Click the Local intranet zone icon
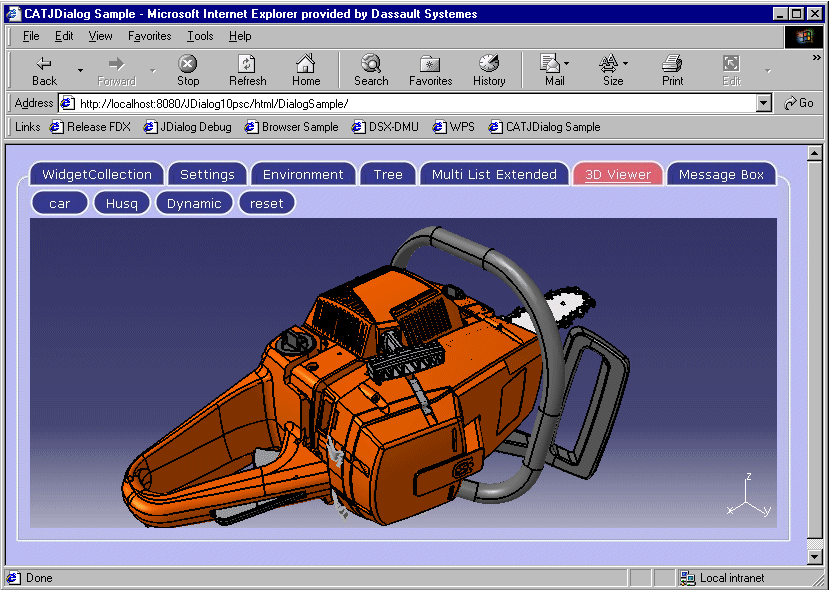829x590 pixels. [687, 578]
